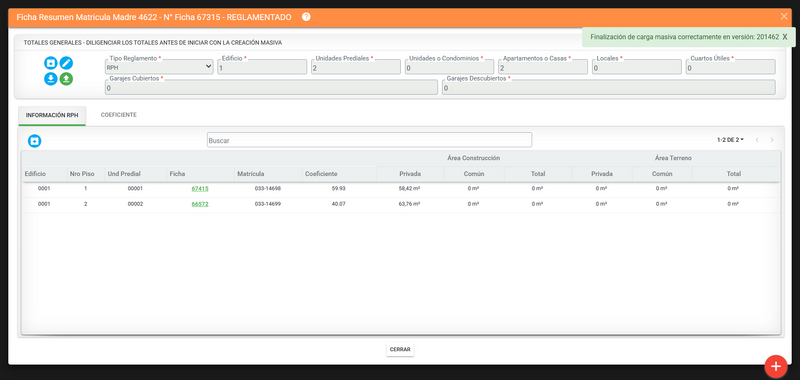The height and width of the screenshot is (380, 800).
Task: Click the Locales field
Action: click(x=637, y=67)
